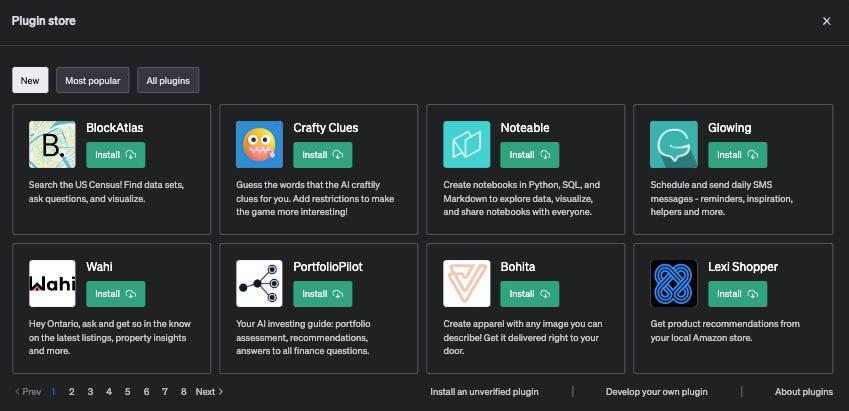Image resolution: width=849 pixels, height=411 pixels.
Task: Click the Glowing plugin title
Action: point(729,128)
